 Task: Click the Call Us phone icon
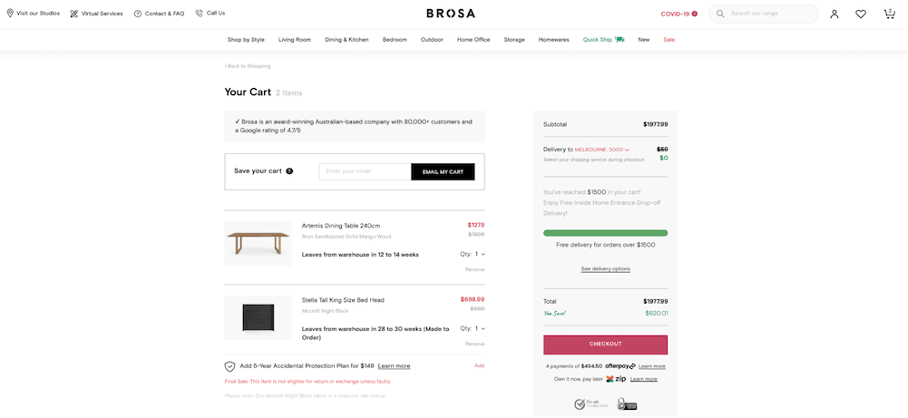pyautogui.click(x=199, y=13)
